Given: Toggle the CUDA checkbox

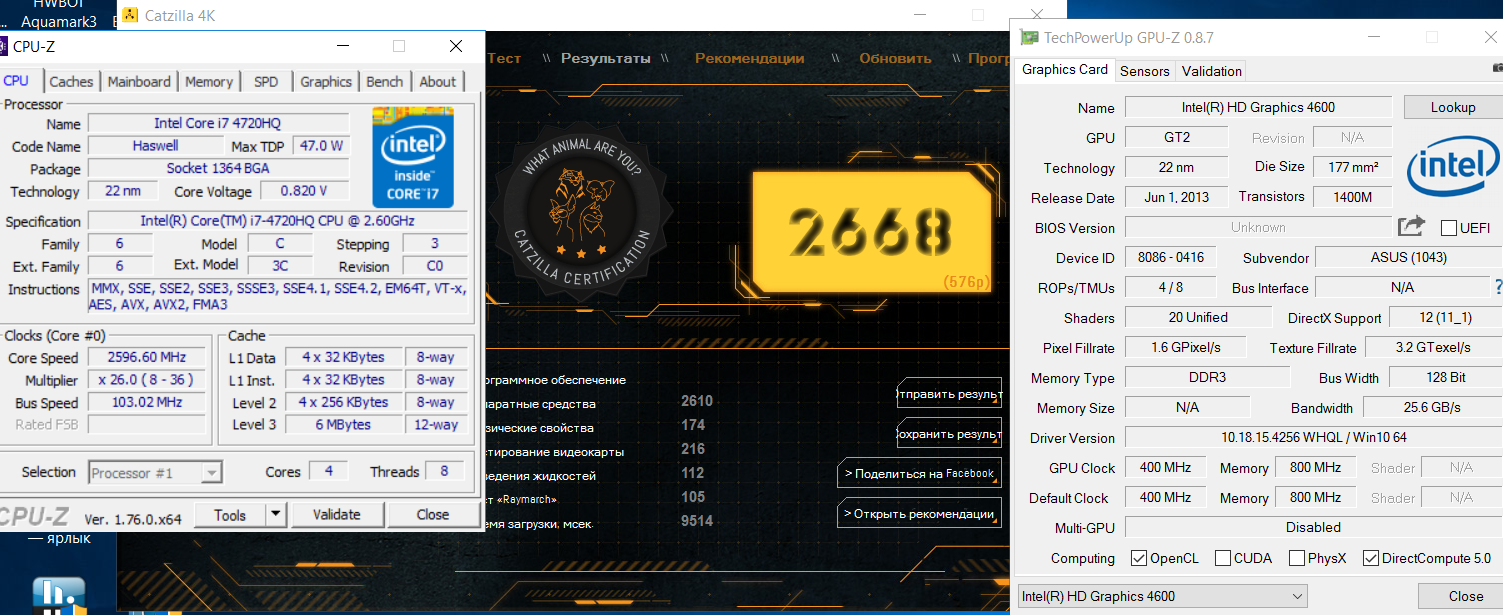Looking at the screenshot, I should [1222, 558].
